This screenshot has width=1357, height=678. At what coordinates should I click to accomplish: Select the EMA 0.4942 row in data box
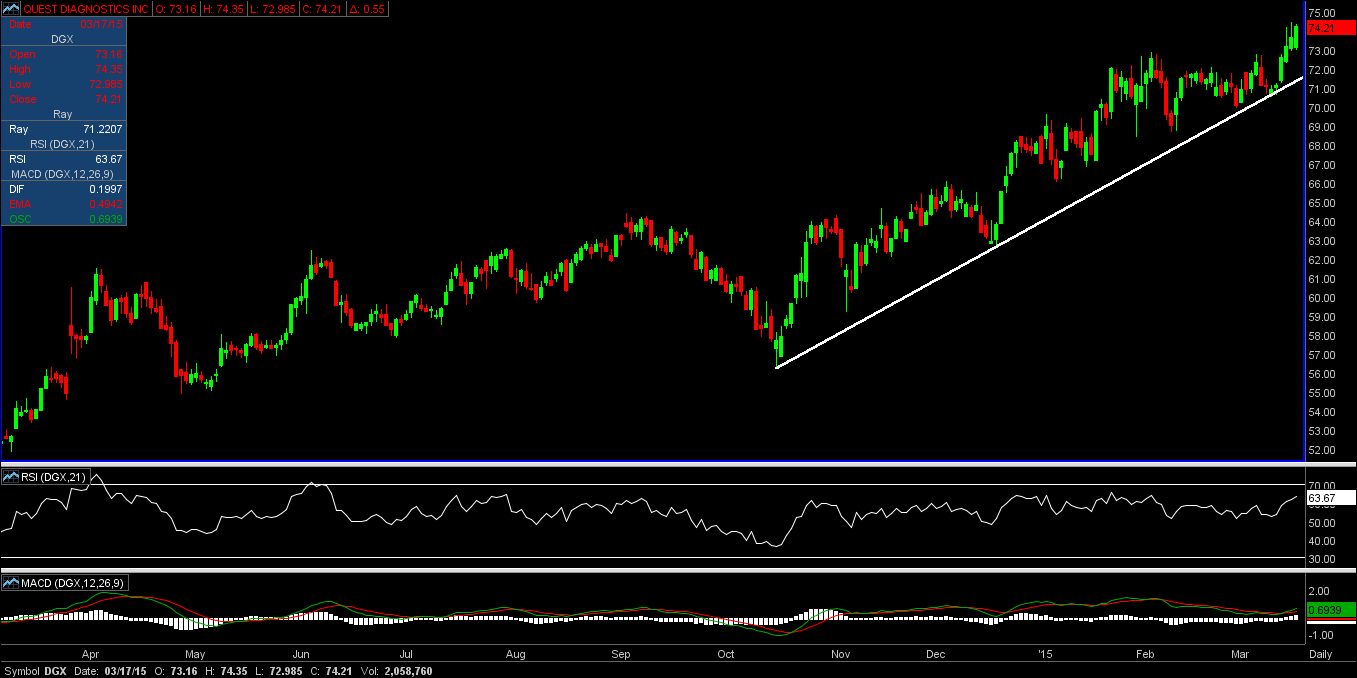point(64,204)
